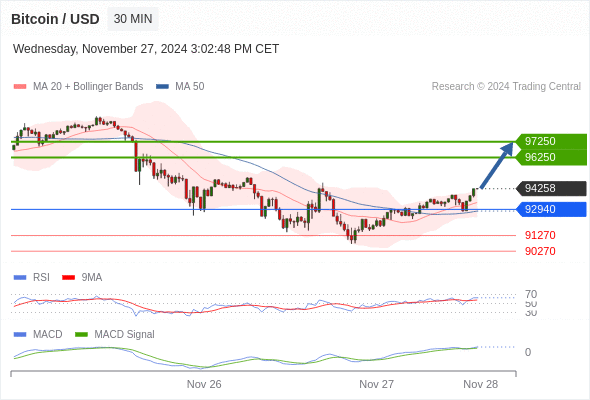
Task: Click the 94258 current price tag
Action: point(551,188)
